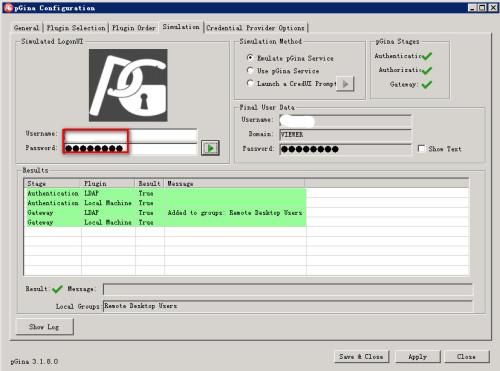Click the Launch CredUI Prompt arrow button
The image size is (500, 371).
pyautogui.click(x=345, y=84)
